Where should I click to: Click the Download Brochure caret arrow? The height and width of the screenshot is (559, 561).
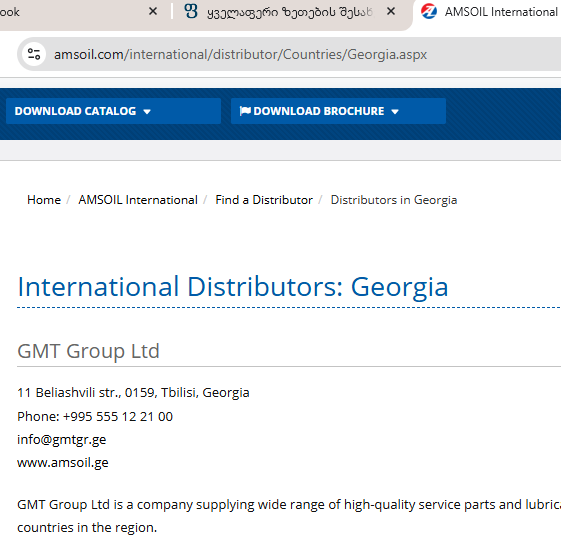[395, 112]
